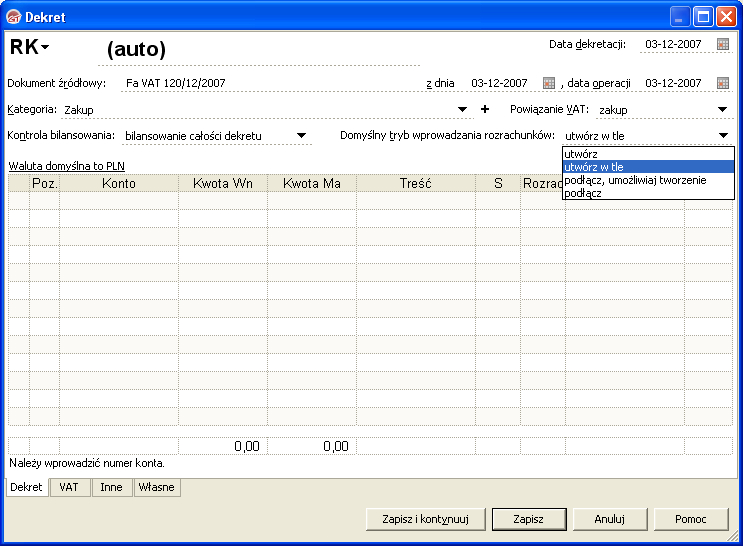Click the 'z dnia' date field

pos(499,83)
